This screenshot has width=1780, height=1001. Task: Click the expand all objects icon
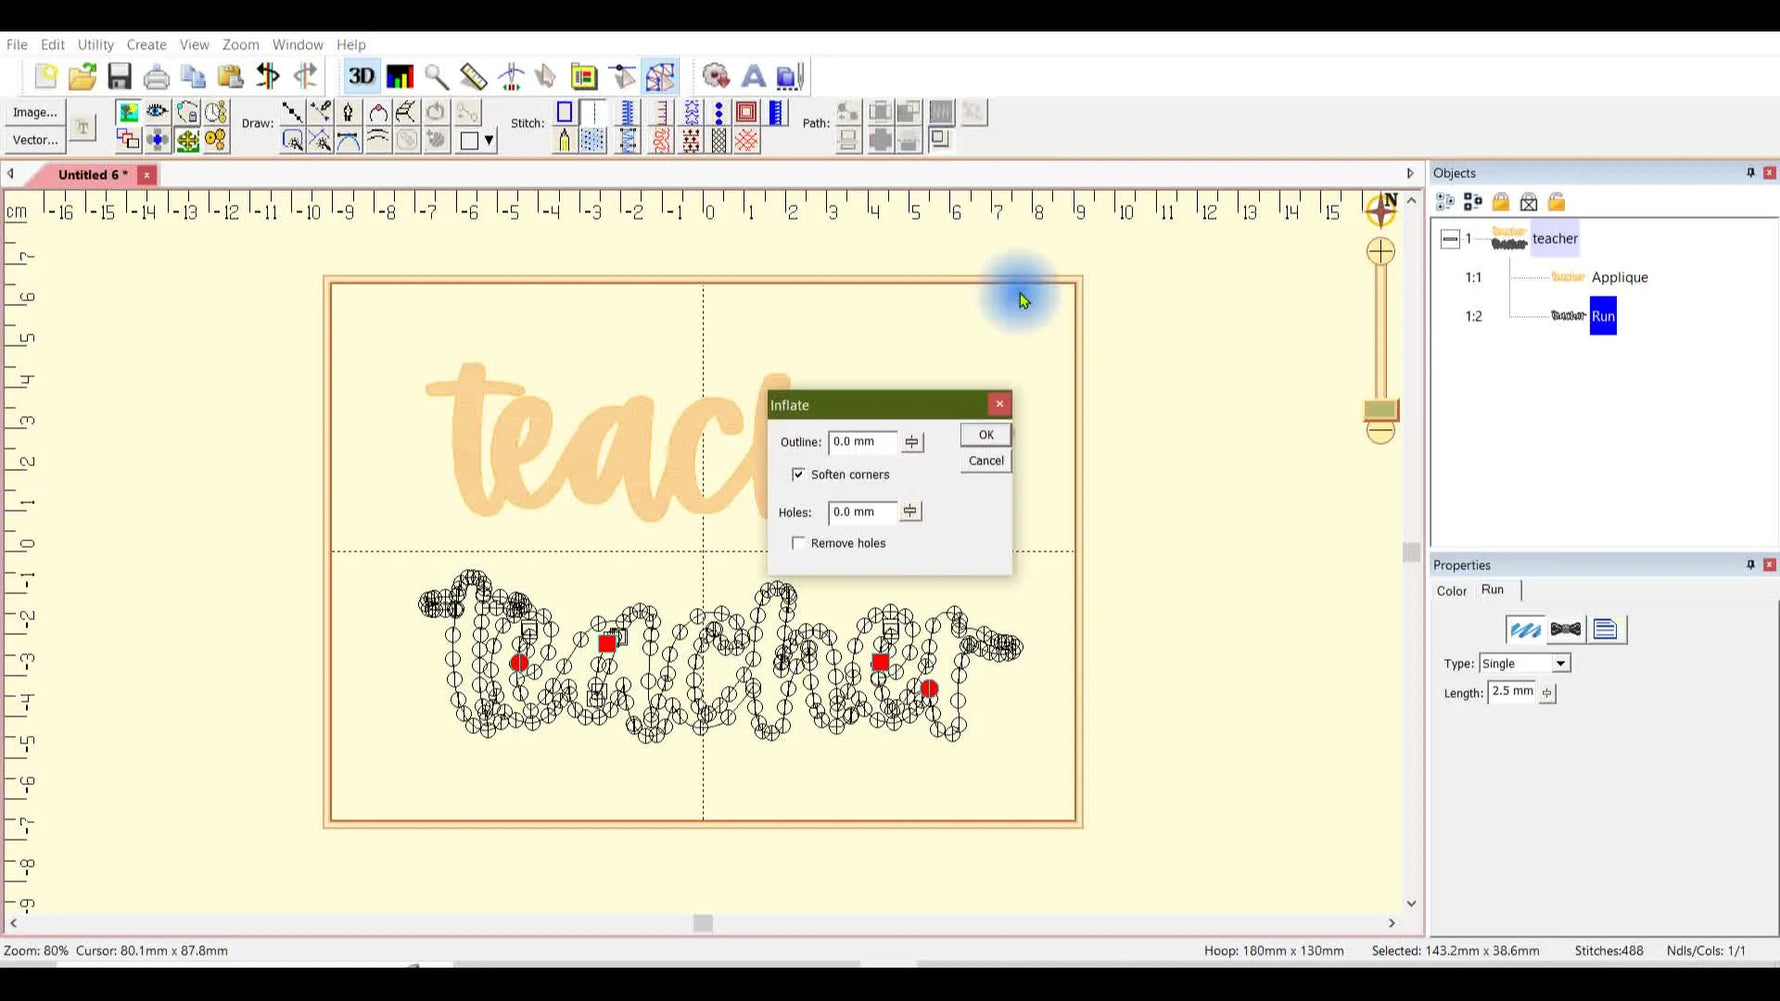[1445, 202]
